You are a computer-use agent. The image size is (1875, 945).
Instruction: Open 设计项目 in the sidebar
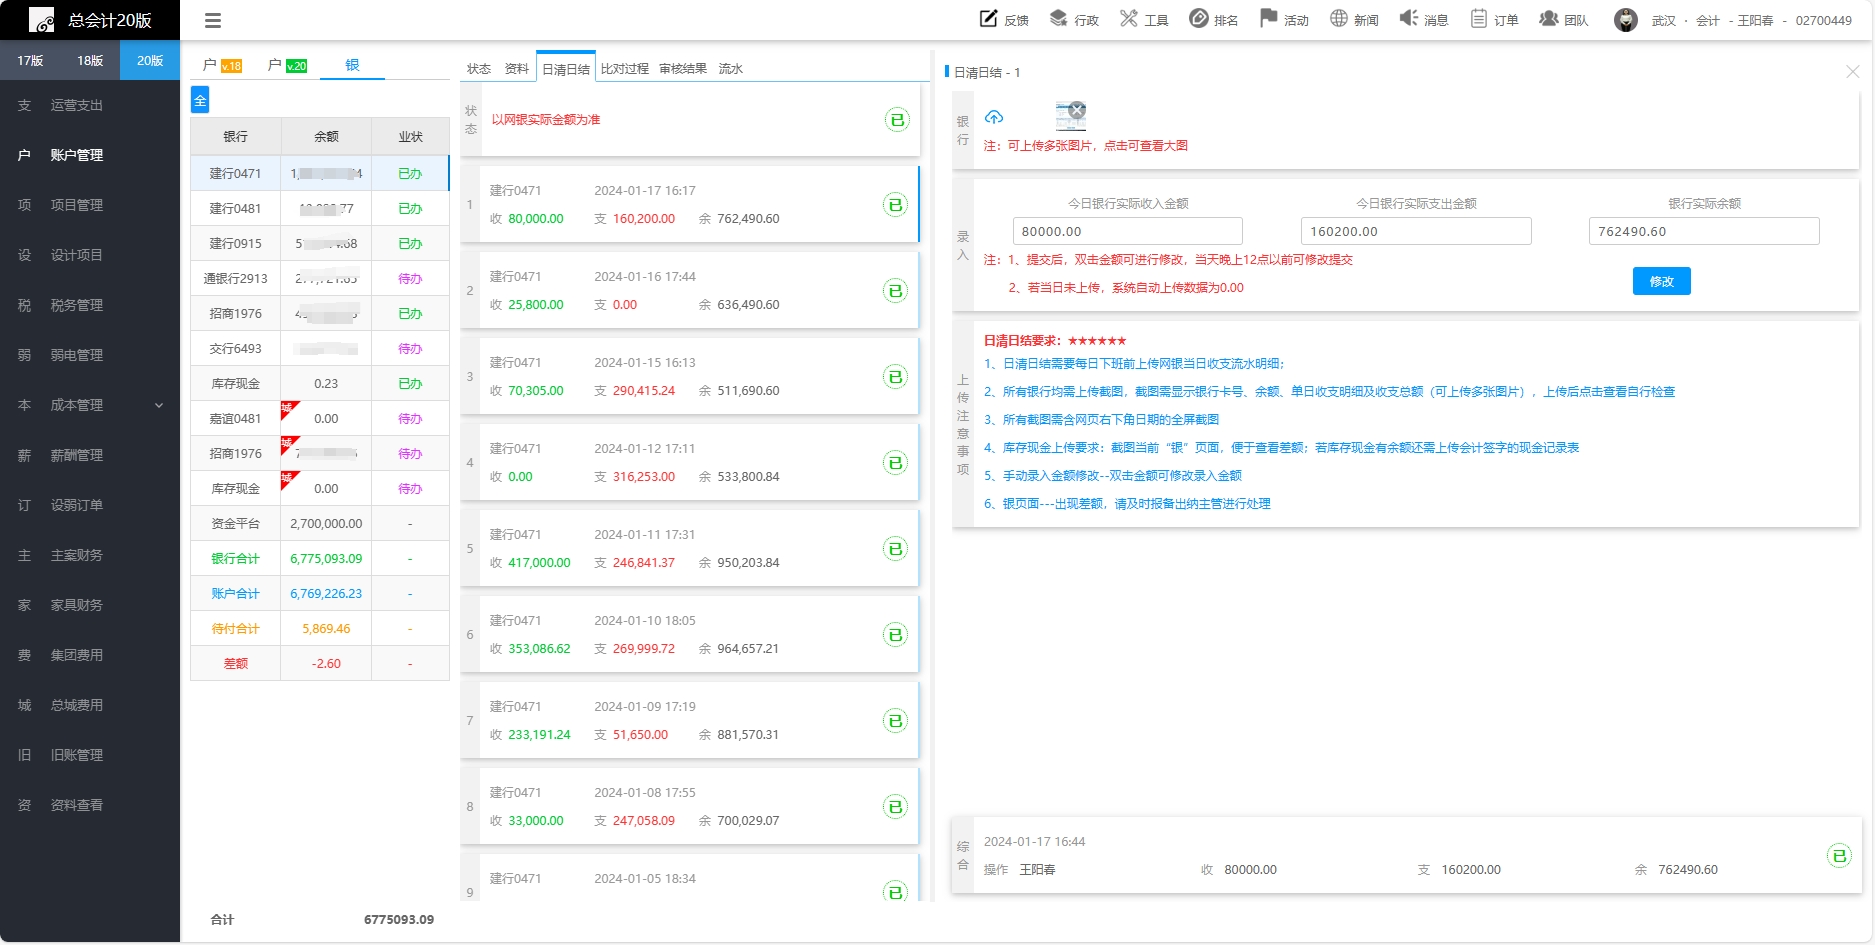pos(77,255)
